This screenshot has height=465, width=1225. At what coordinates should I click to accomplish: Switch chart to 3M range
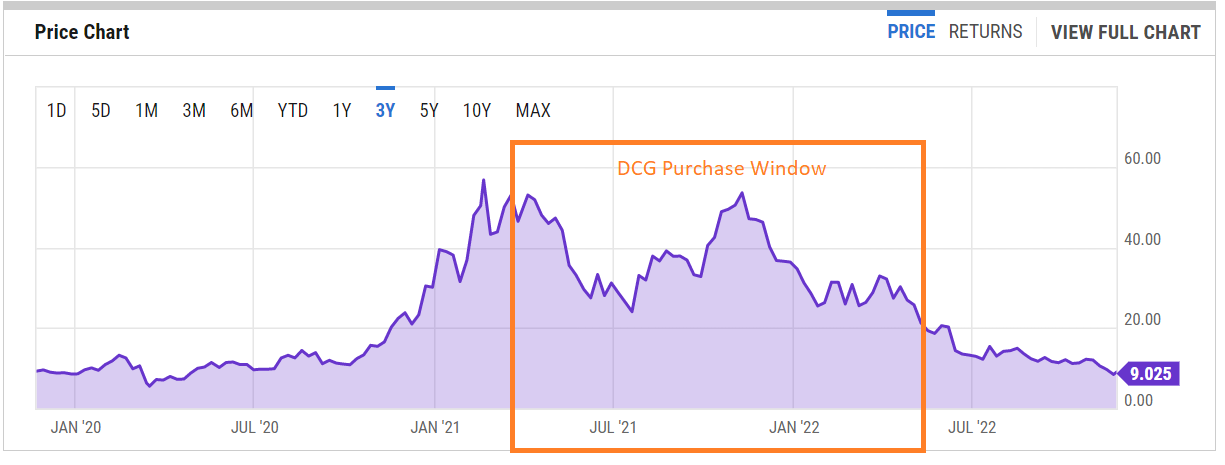tap(194, 110)
